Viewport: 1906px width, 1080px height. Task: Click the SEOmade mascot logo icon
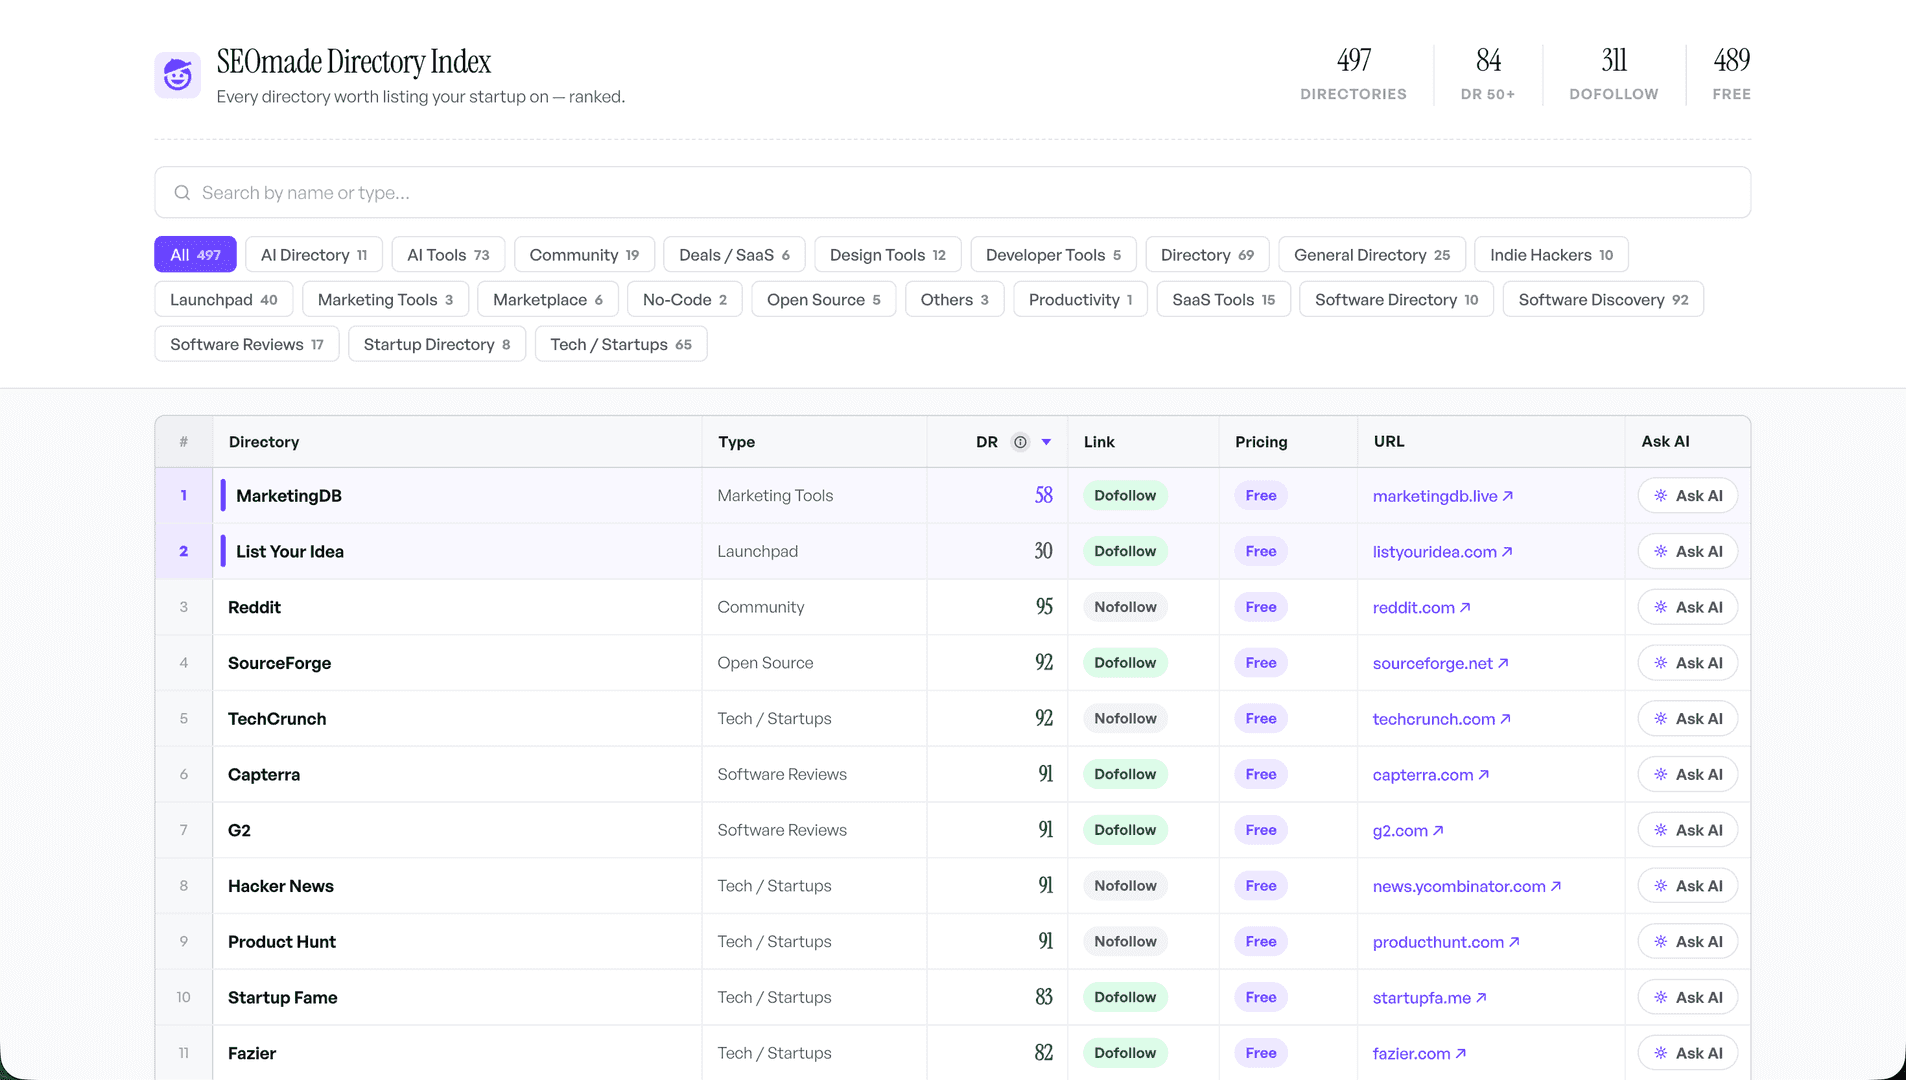point(178,75)
